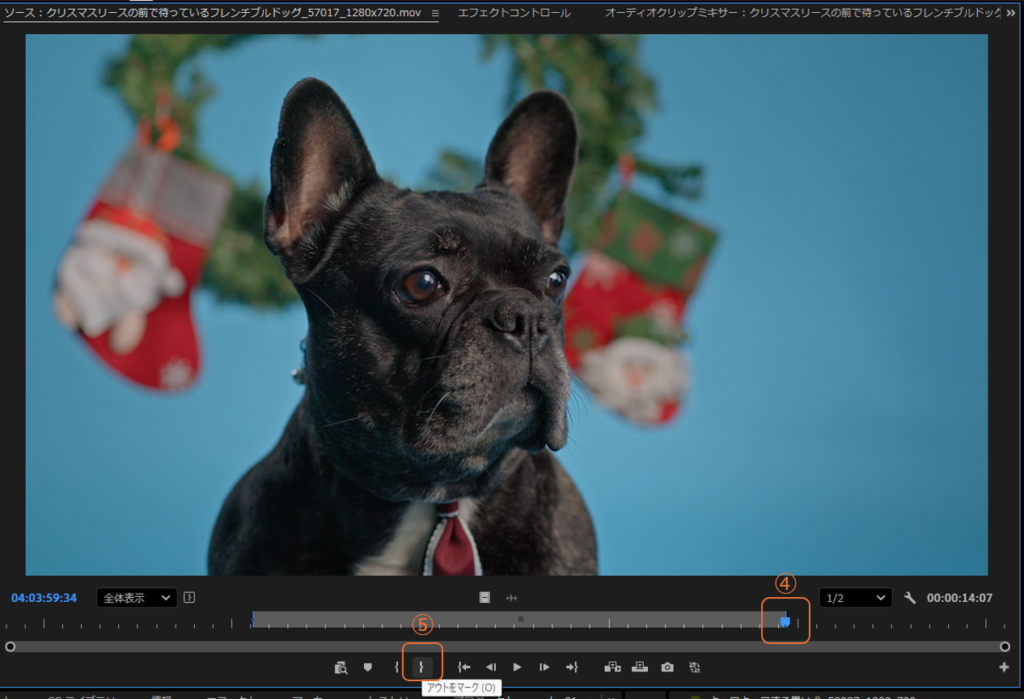The width and height of the screenshot is (1024, 699).
Task: Click the Go to Out point button
Action: pos(571,667)
